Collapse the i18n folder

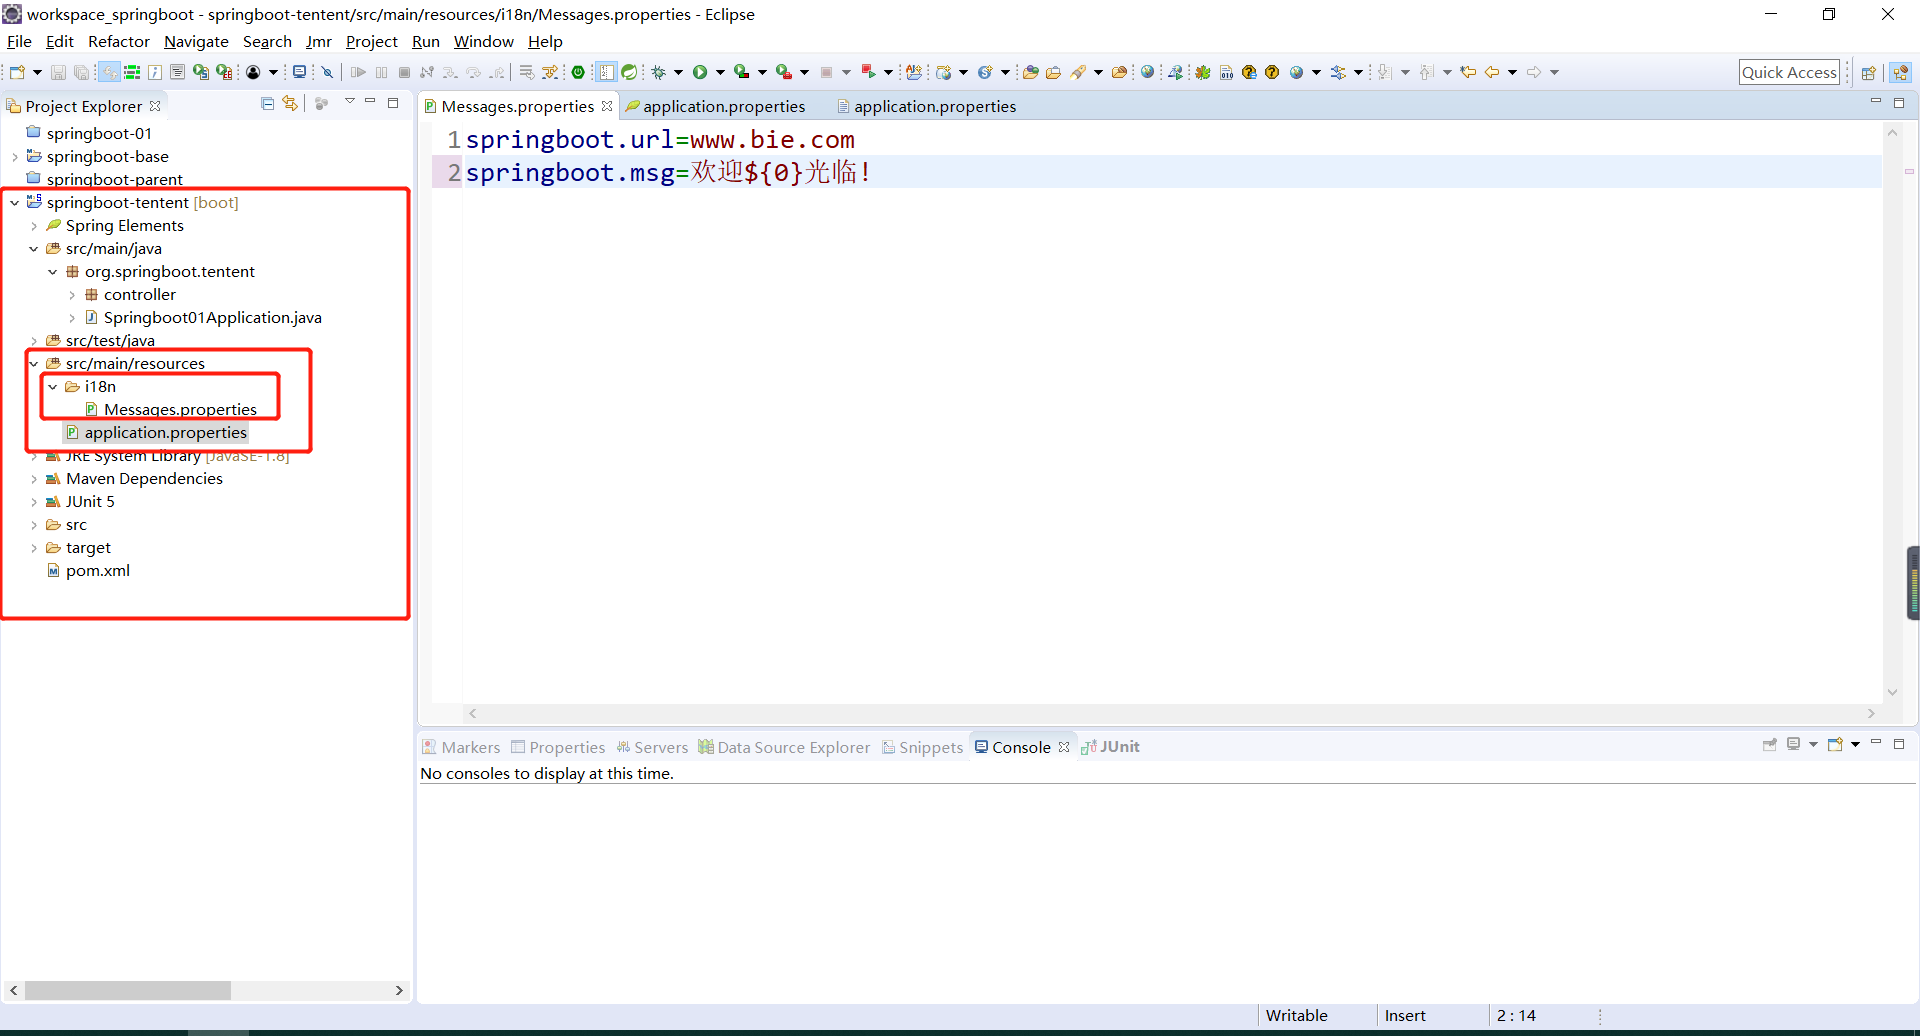[x=53, y=387]
